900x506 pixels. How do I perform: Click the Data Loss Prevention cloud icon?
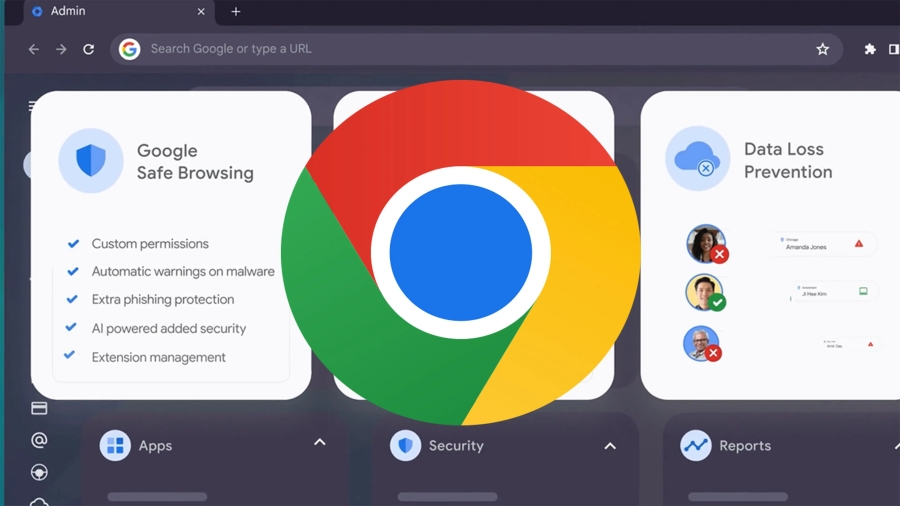coord(697,158)
